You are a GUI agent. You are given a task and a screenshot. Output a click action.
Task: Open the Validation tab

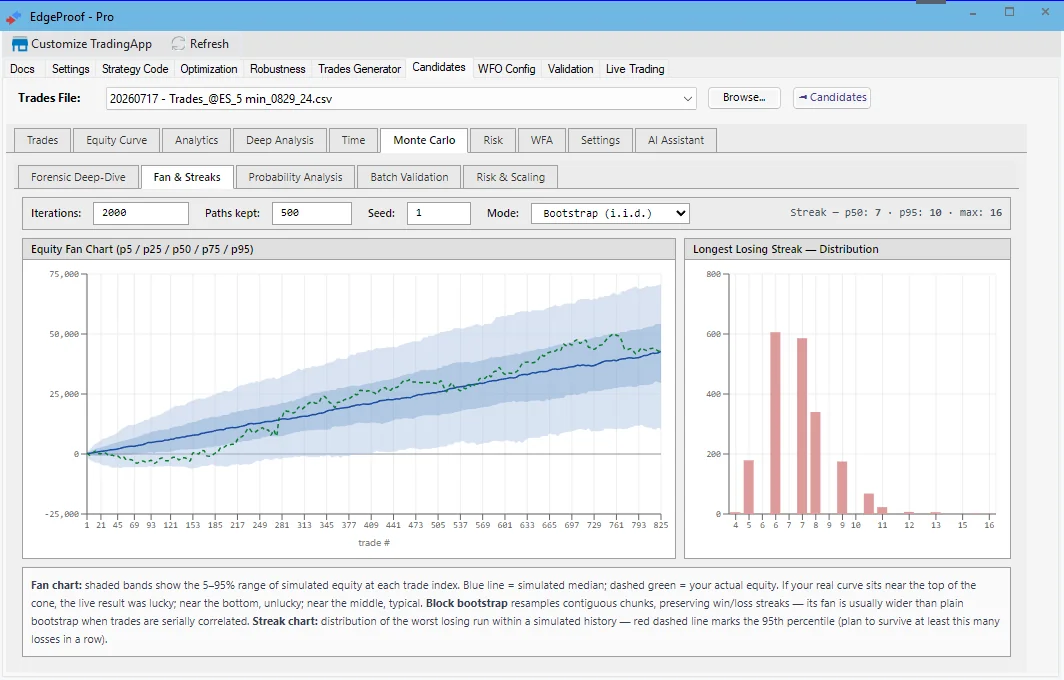570,69
